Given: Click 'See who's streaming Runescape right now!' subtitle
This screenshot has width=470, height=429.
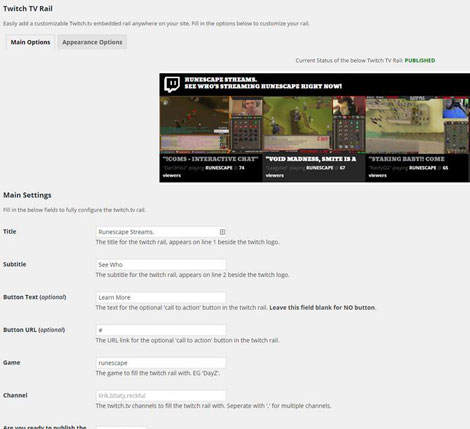Looking at the screenshot, I should pyautogui.click(x=263, y=86).
